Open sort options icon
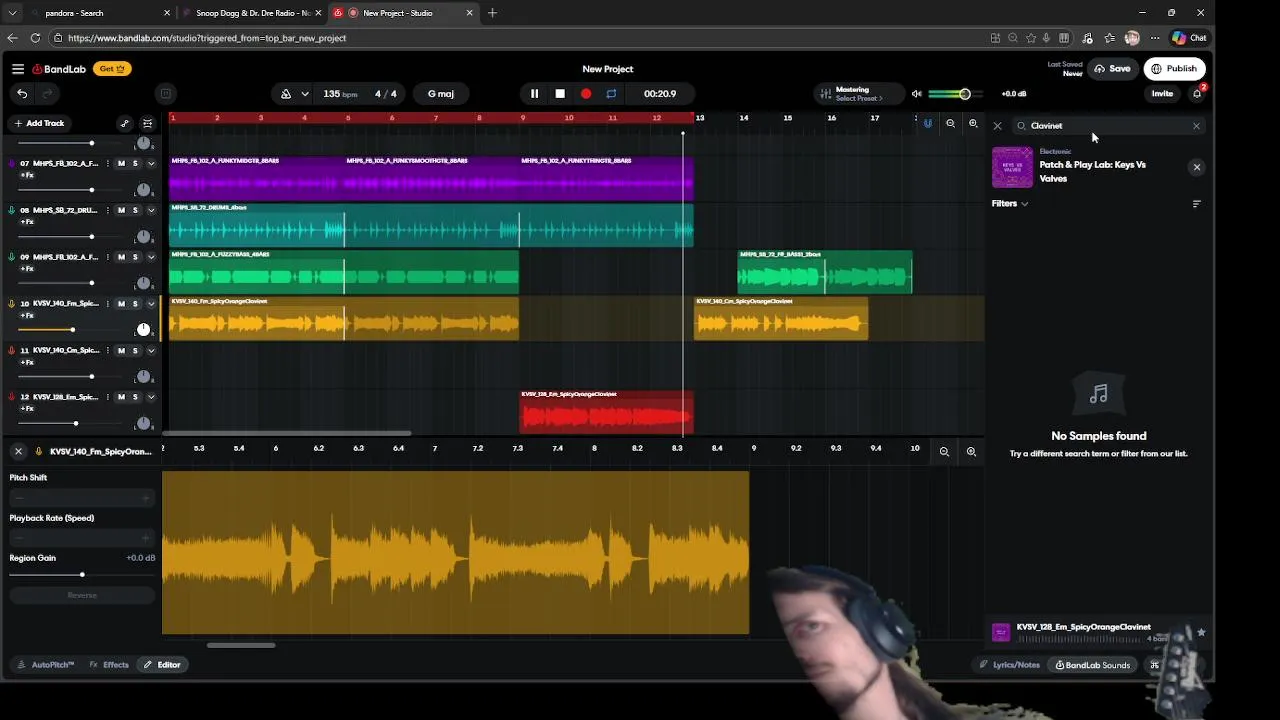This screenshot has width=1280, height=720. 1197,204
